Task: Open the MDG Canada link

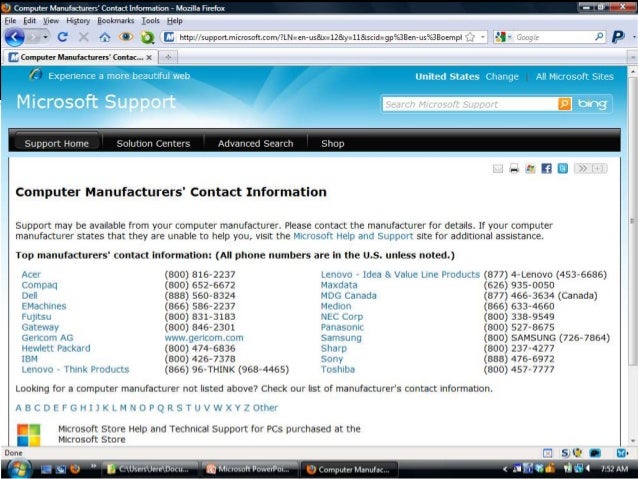Action: (x=349, y=296)
